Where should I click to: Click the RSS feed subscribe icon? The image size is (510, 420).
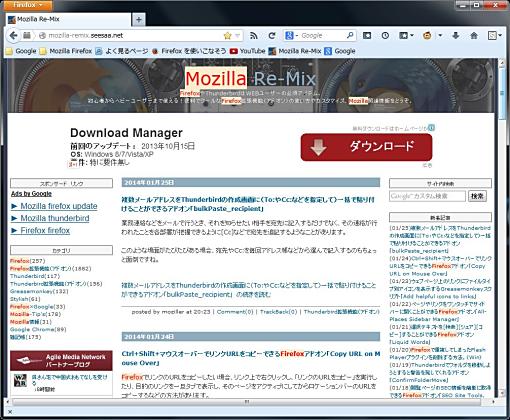pyautogui.click(x=254, y=36)
